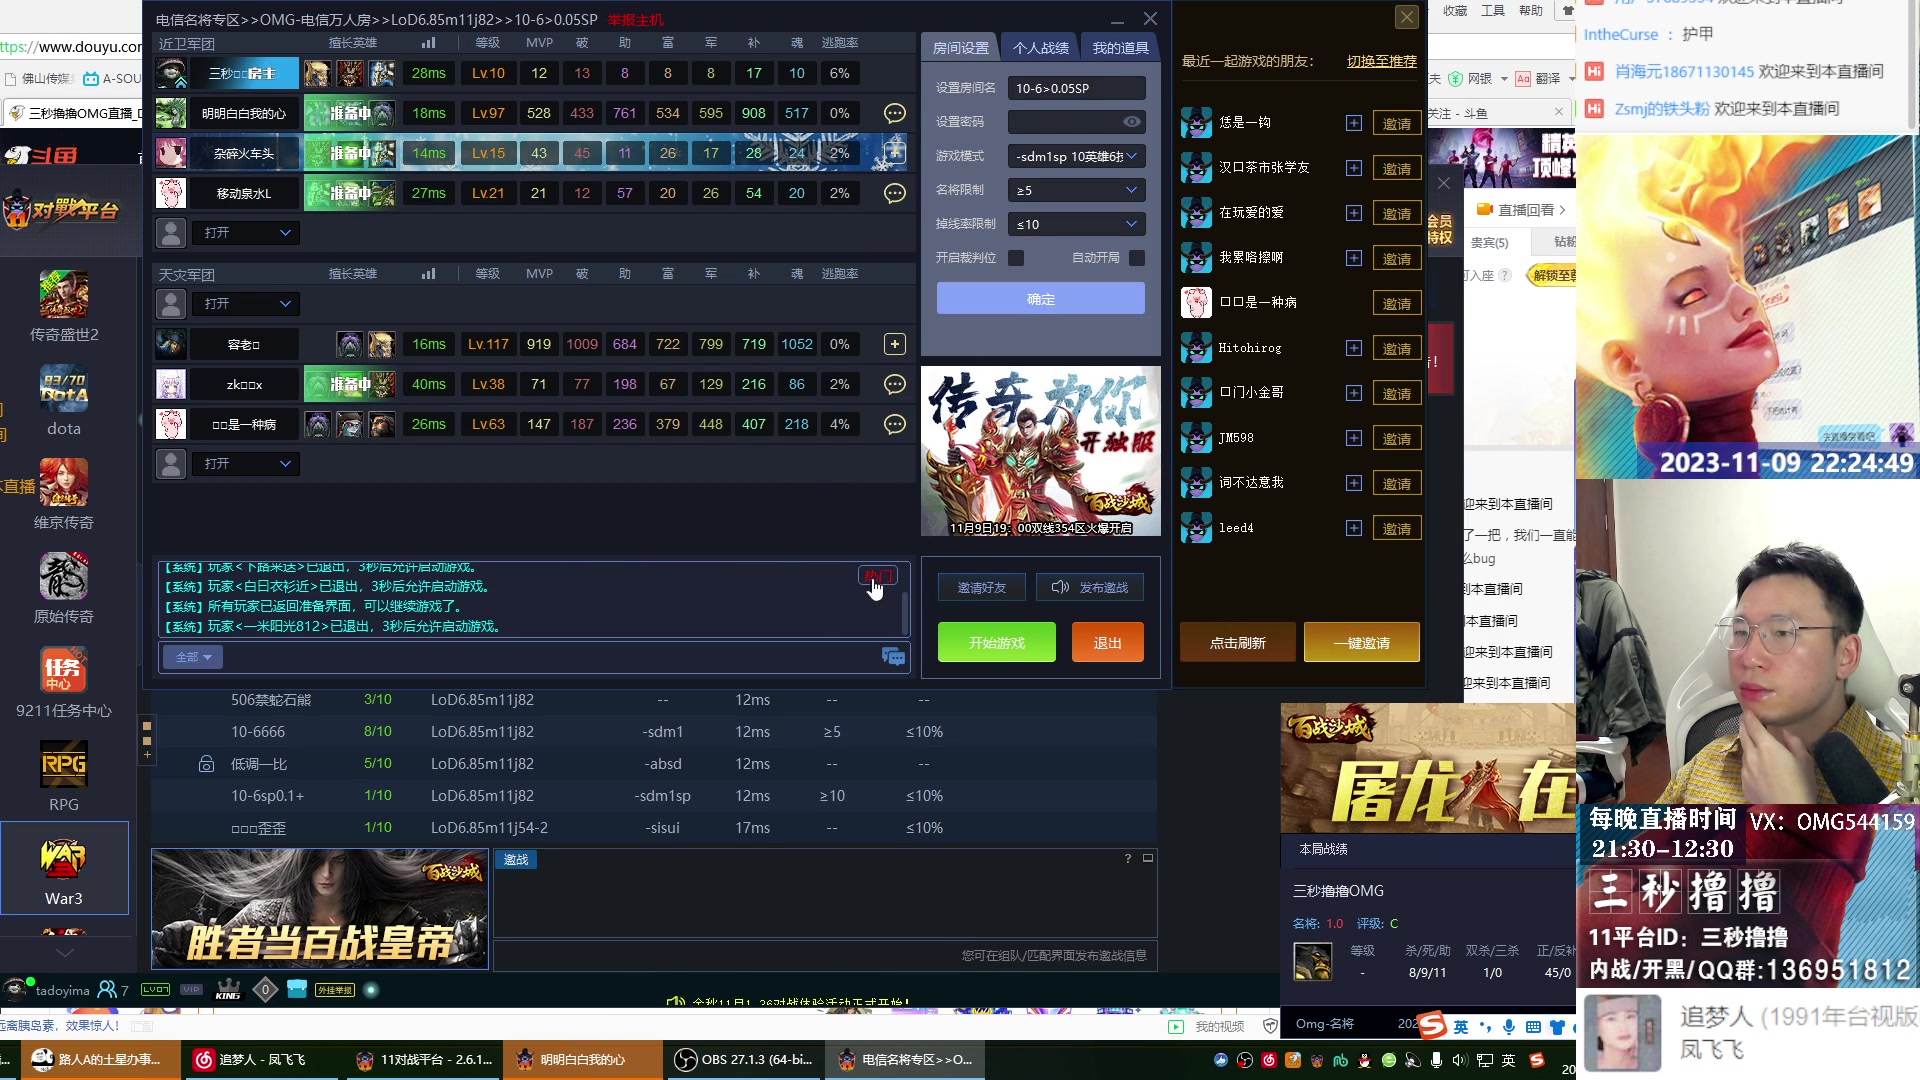Enable 自动开局 checkbox
Image resolution: width=1920 pixels, height=1080 pixels.
(x=1136, y=258)
